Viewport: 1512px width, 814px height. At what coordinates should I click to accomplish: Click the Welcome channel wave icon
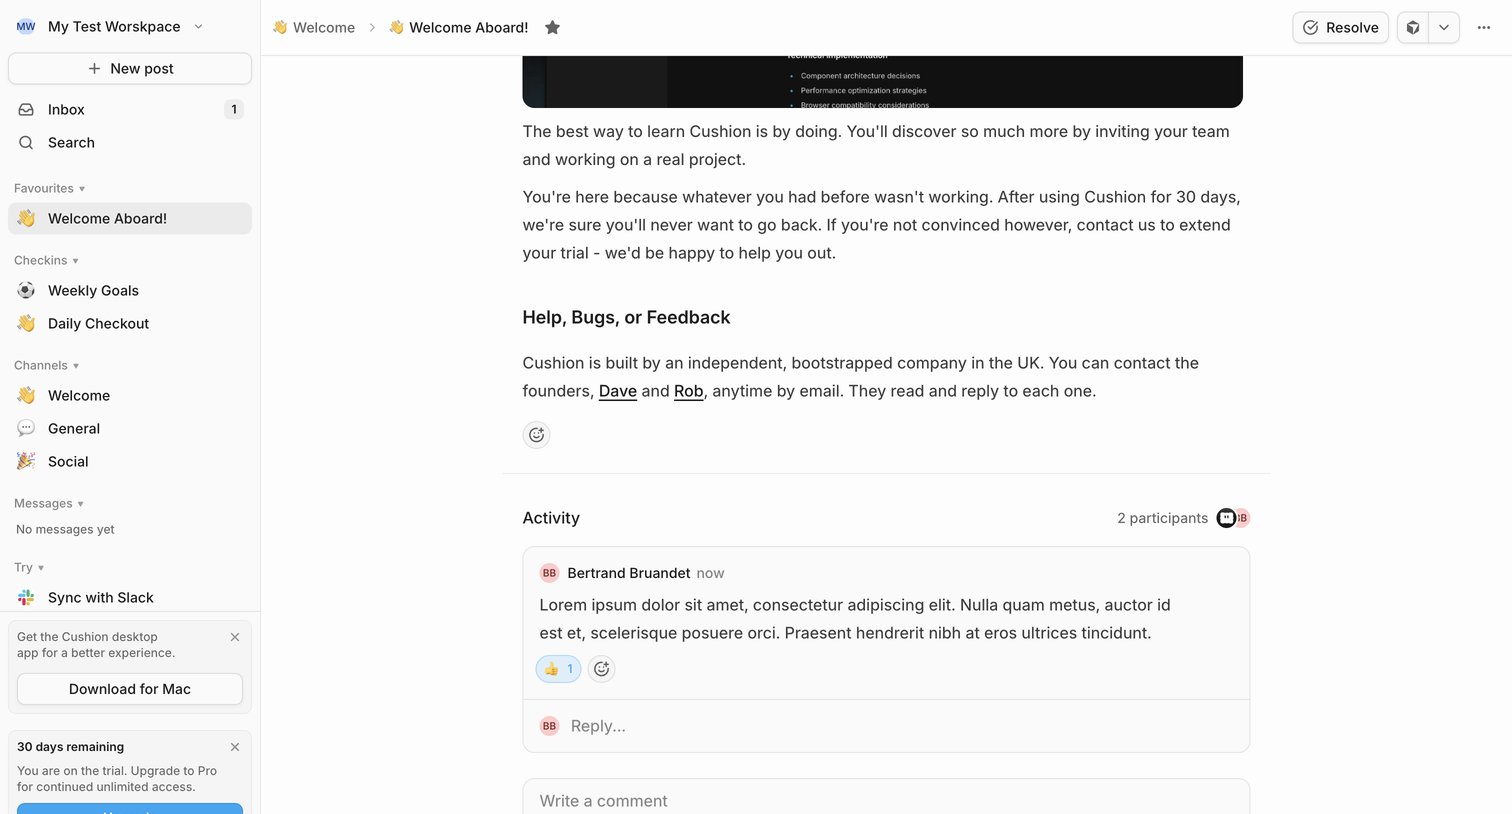26,396
